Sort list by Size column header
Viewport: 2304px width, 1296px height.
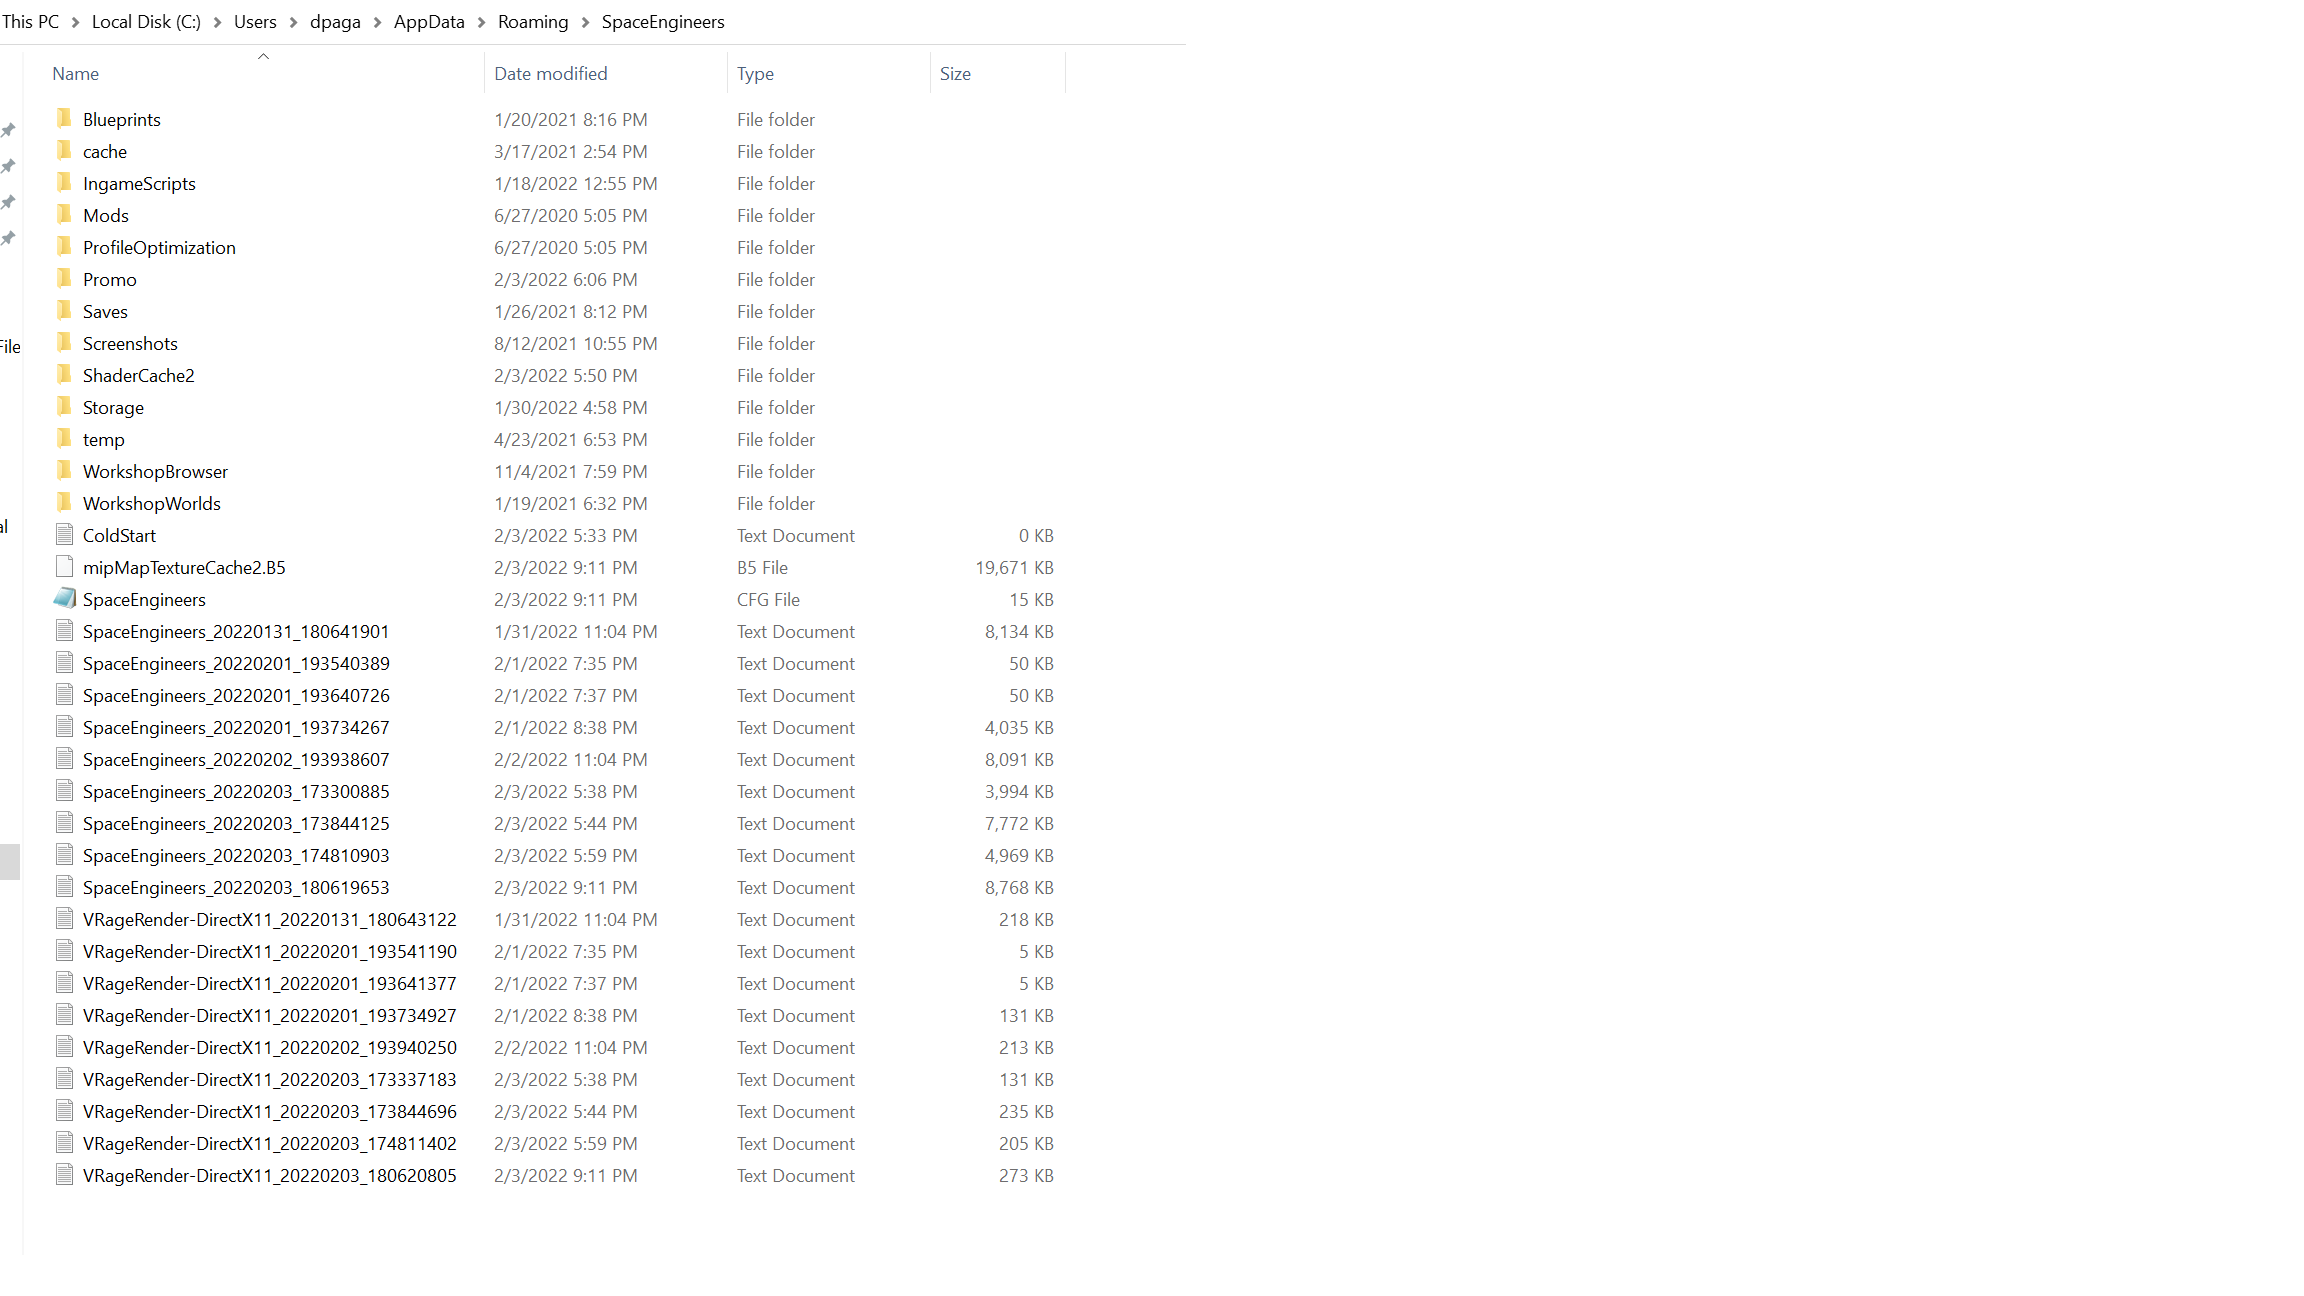pyautogui.click(x=955, y=74)
